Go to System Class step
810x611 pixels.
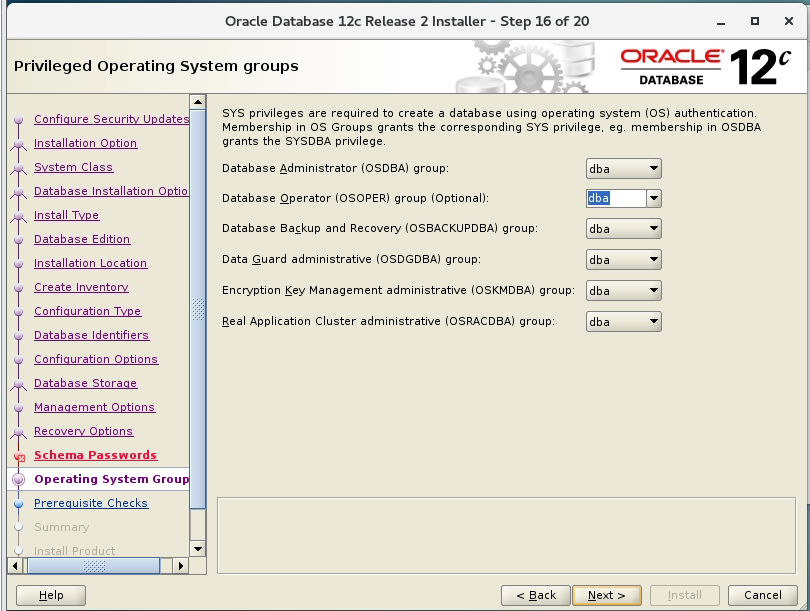(73, 167)
